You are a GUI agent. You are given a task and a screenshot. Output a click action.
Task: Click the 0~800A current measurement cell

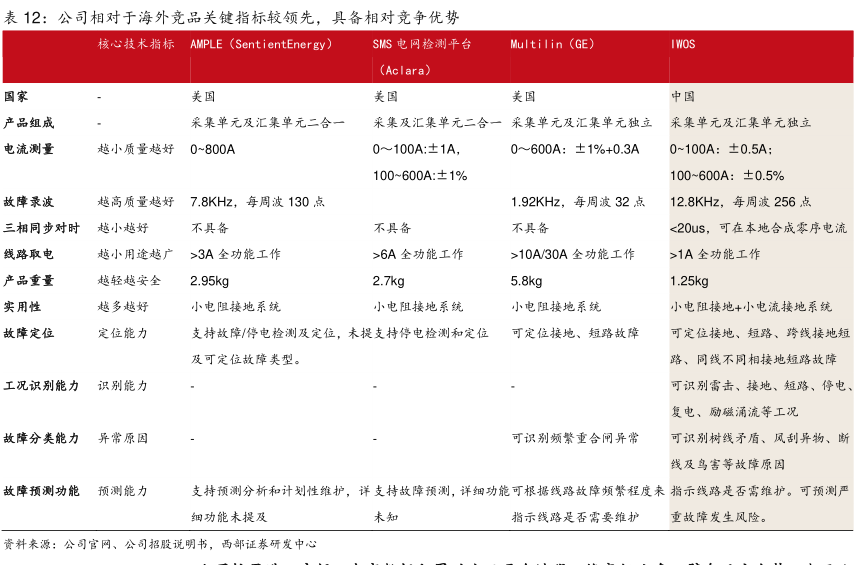[213, 149]
